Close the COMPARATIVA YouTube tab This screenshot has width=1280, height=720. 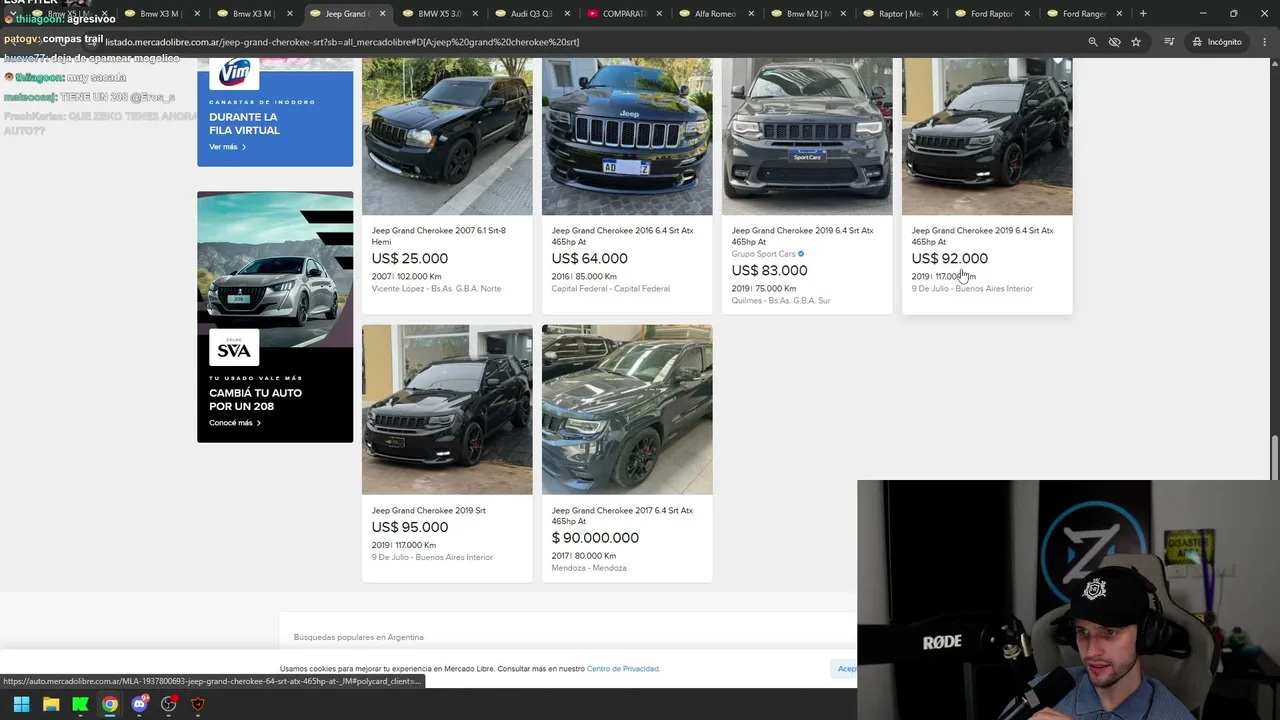pyautogui.click(x=659, y=14)
